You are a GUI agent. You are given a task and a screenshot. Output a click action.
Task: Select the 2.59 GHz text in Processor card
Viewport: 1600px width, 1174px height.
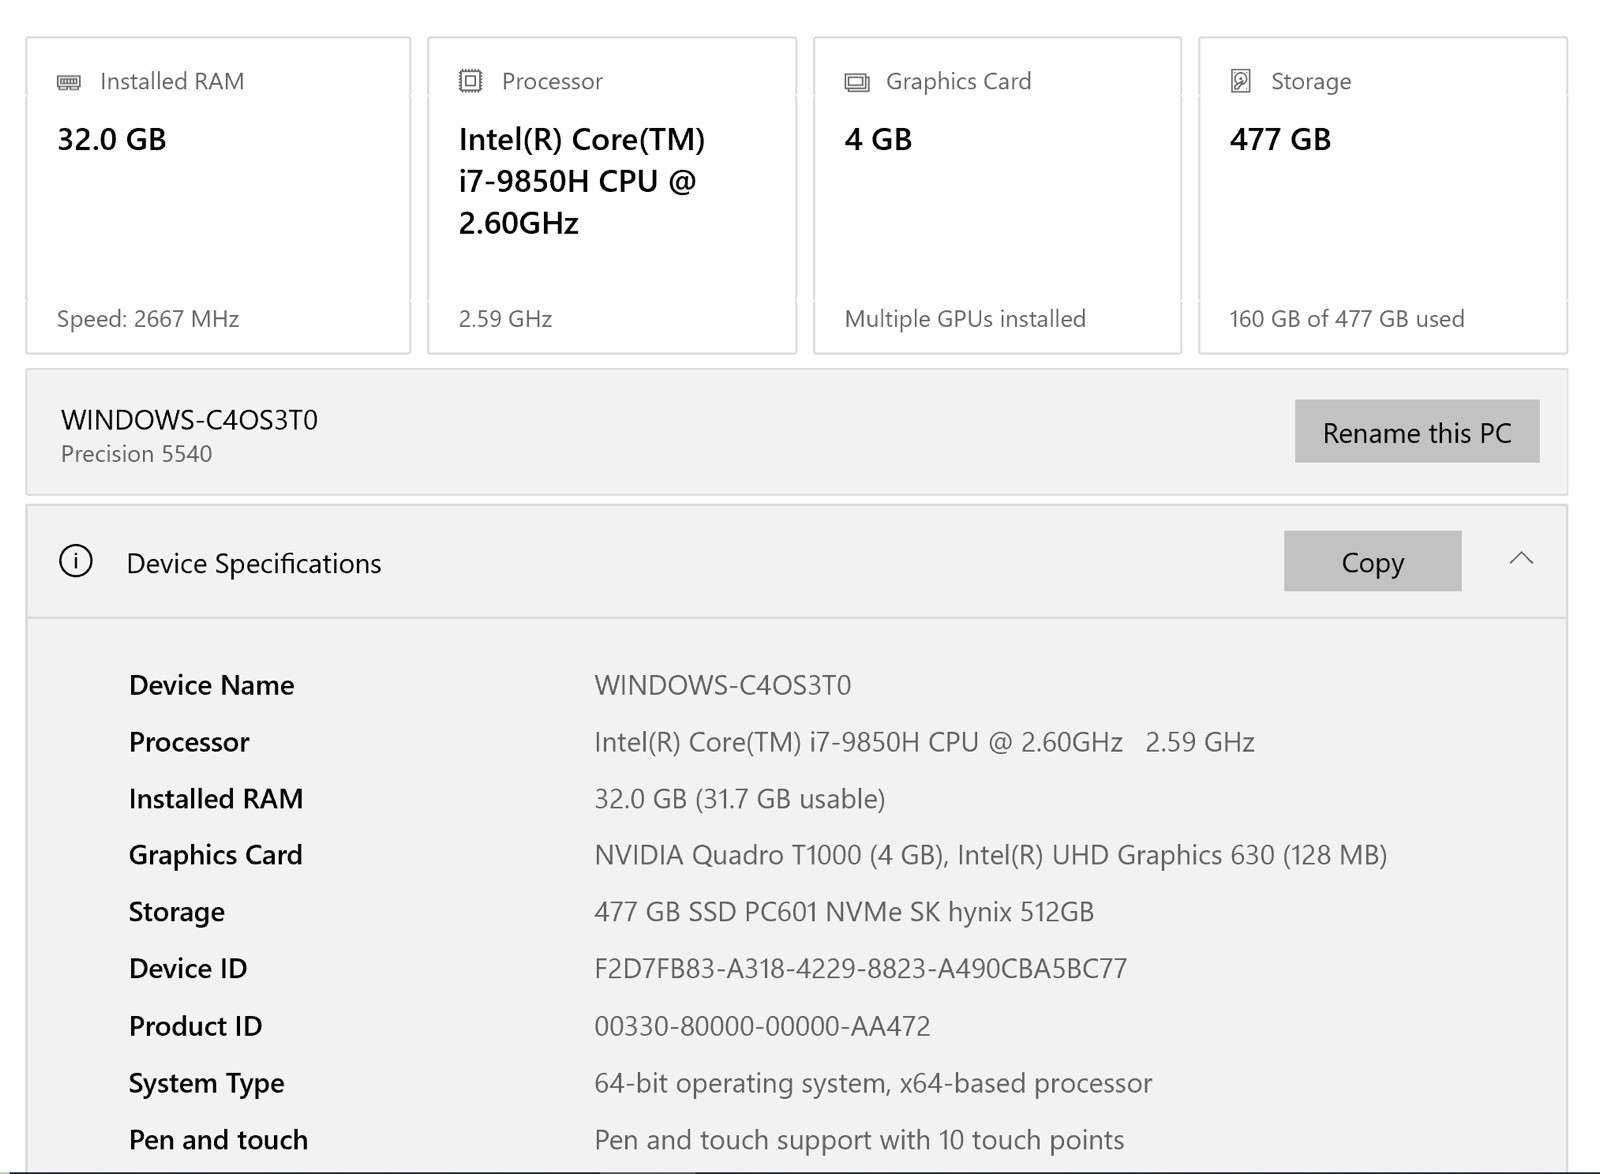(x=506, y=319)
